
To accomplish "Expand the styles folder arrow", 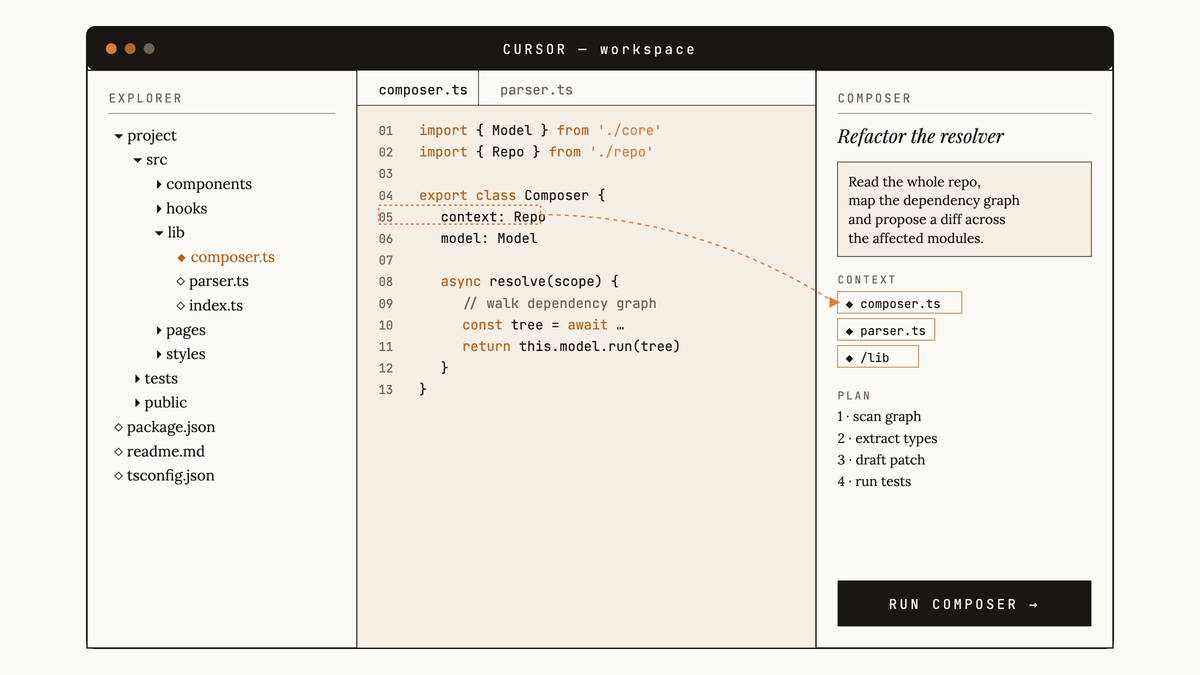I will 159,354.
